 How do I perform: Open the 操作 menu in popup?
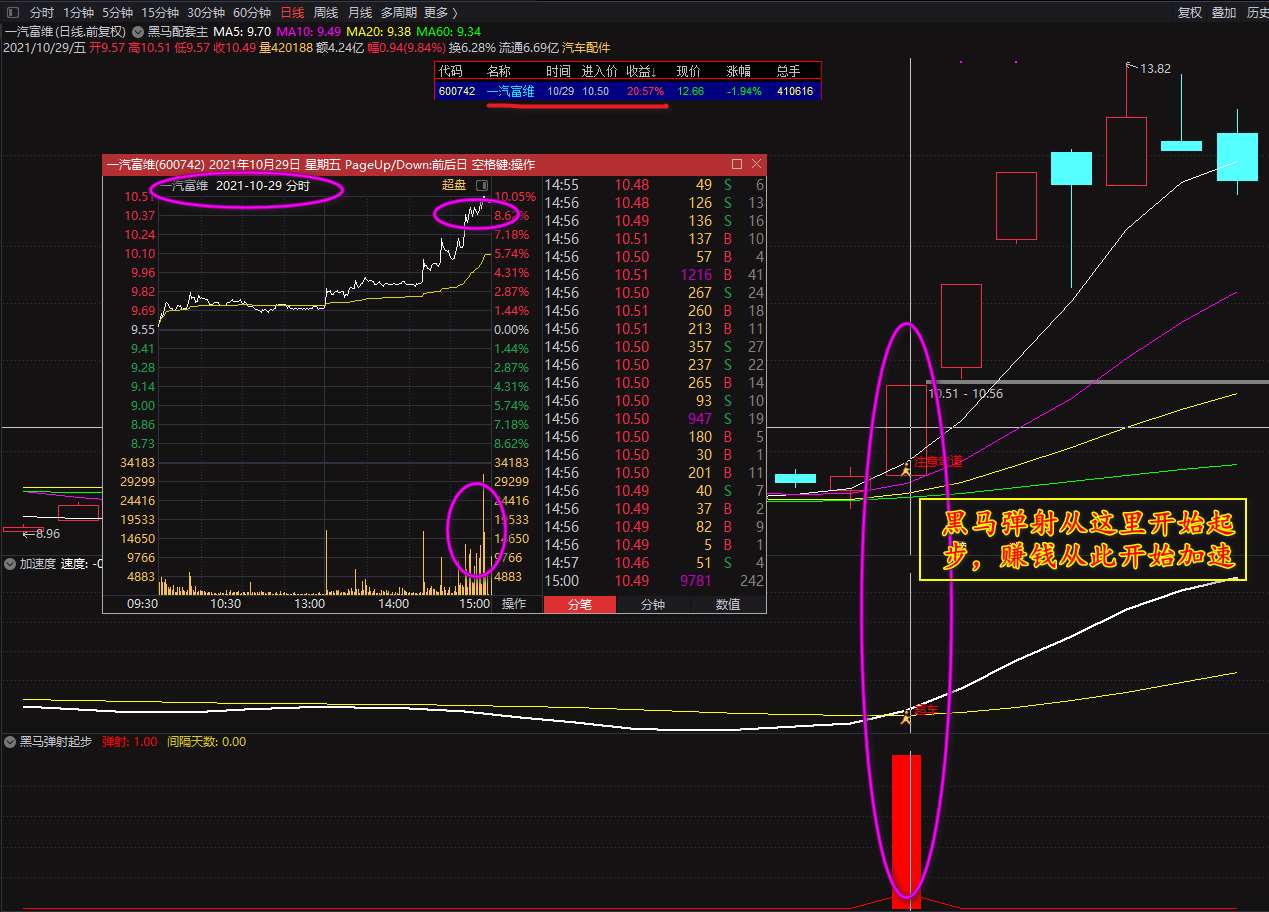pyautogui.click(x=514, y=604)
